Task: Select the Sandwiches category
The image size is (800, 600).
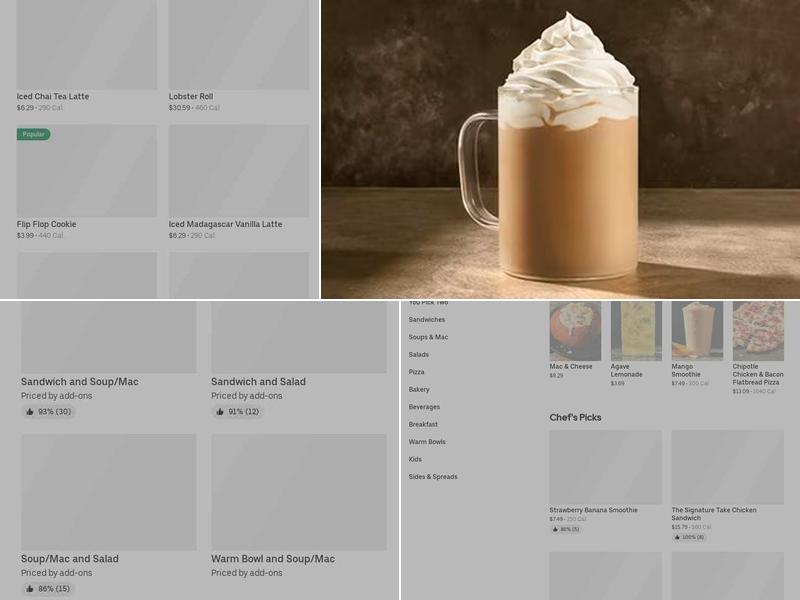Action: [x=428, y=319]
